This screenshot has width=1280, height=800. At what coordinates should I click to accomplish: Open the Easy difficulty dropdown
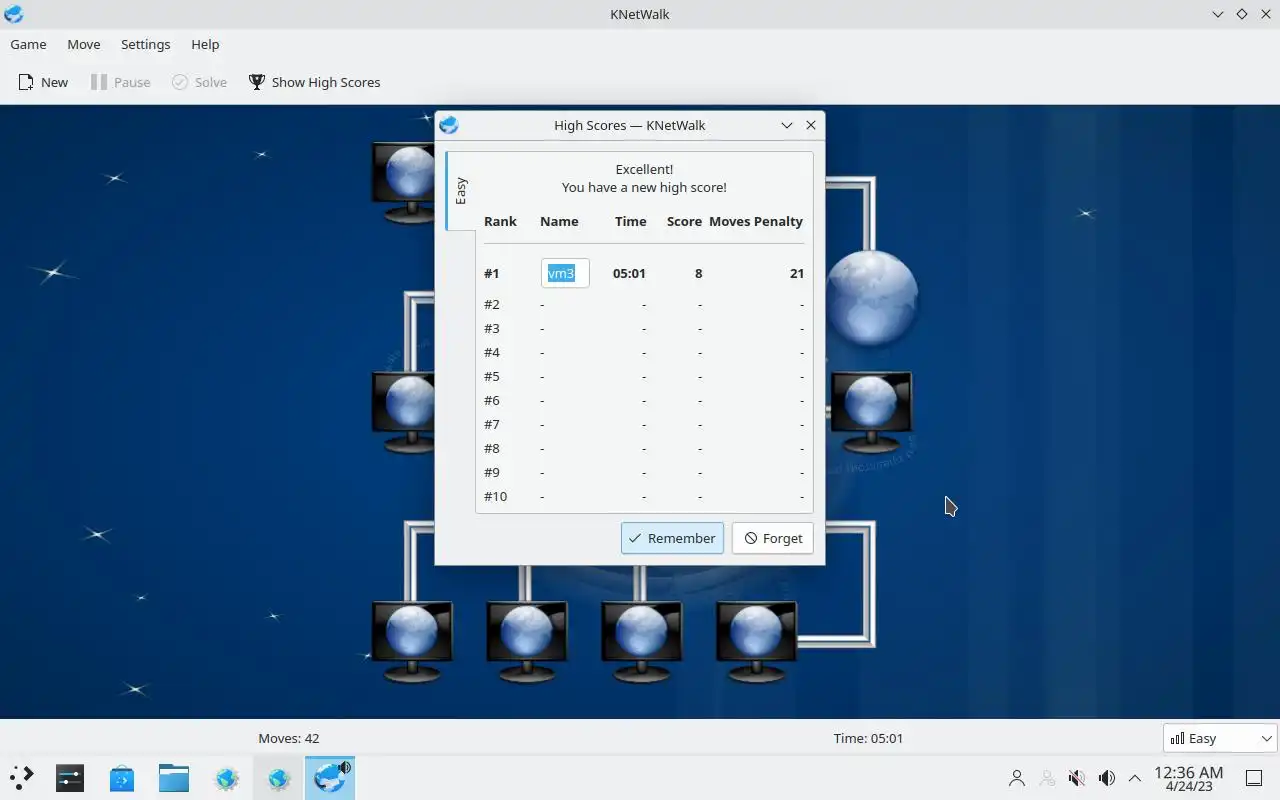[x=1220, y=738]
